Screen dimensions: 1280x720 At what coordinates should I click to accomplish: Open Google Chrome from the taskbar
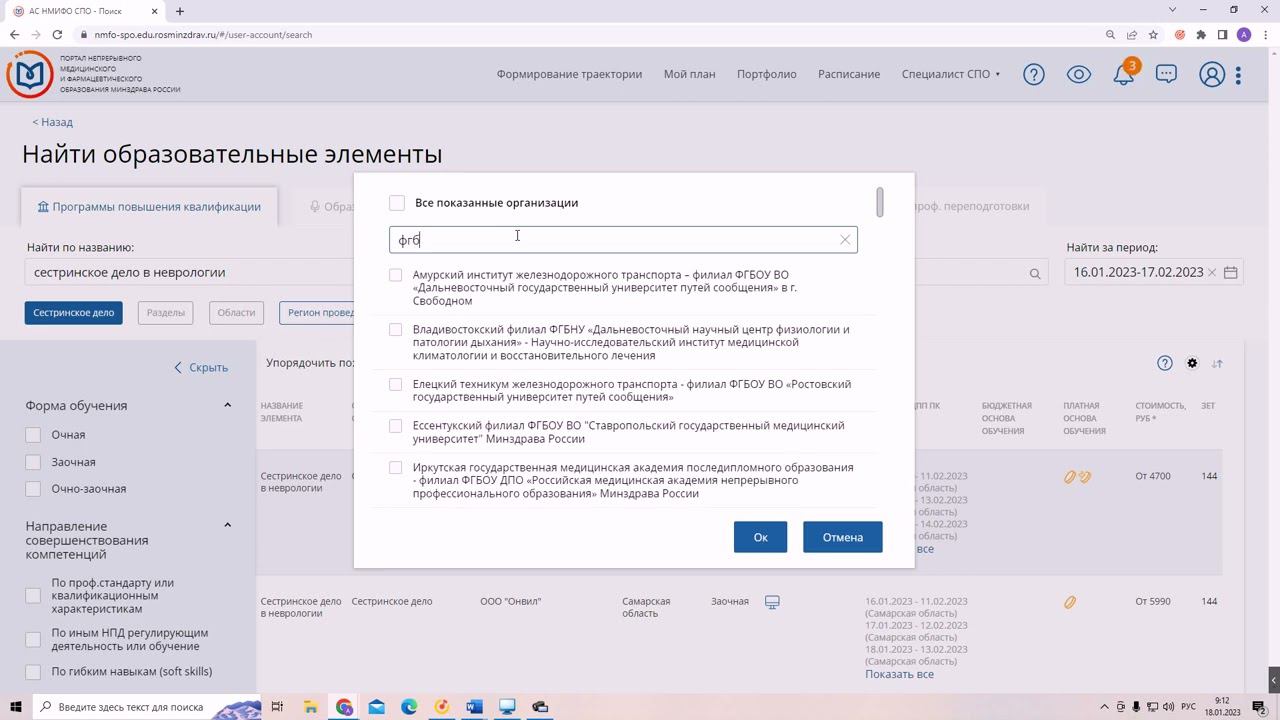344,707
